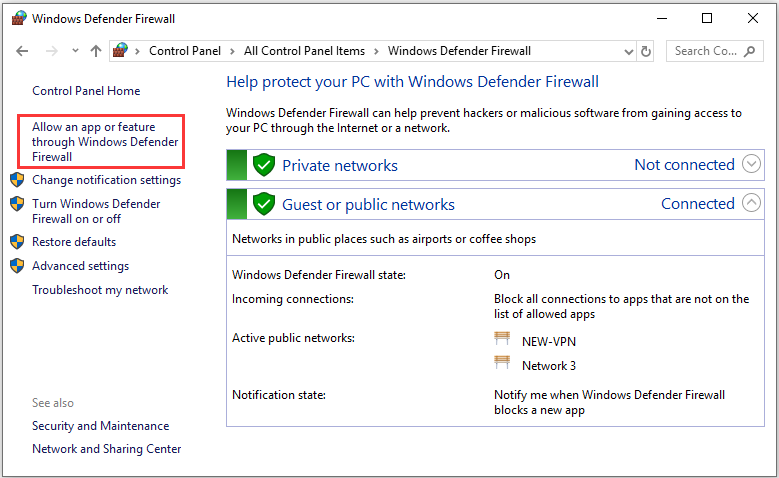Viewport: 779px width, 478px height.
Task: Open Advanced settings link
Action: pos(80,266)
